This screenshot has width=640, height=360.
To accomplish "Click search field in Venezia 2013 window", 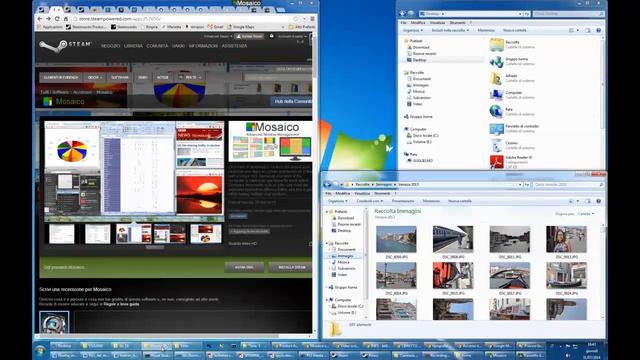I will (x=569, y=184).
